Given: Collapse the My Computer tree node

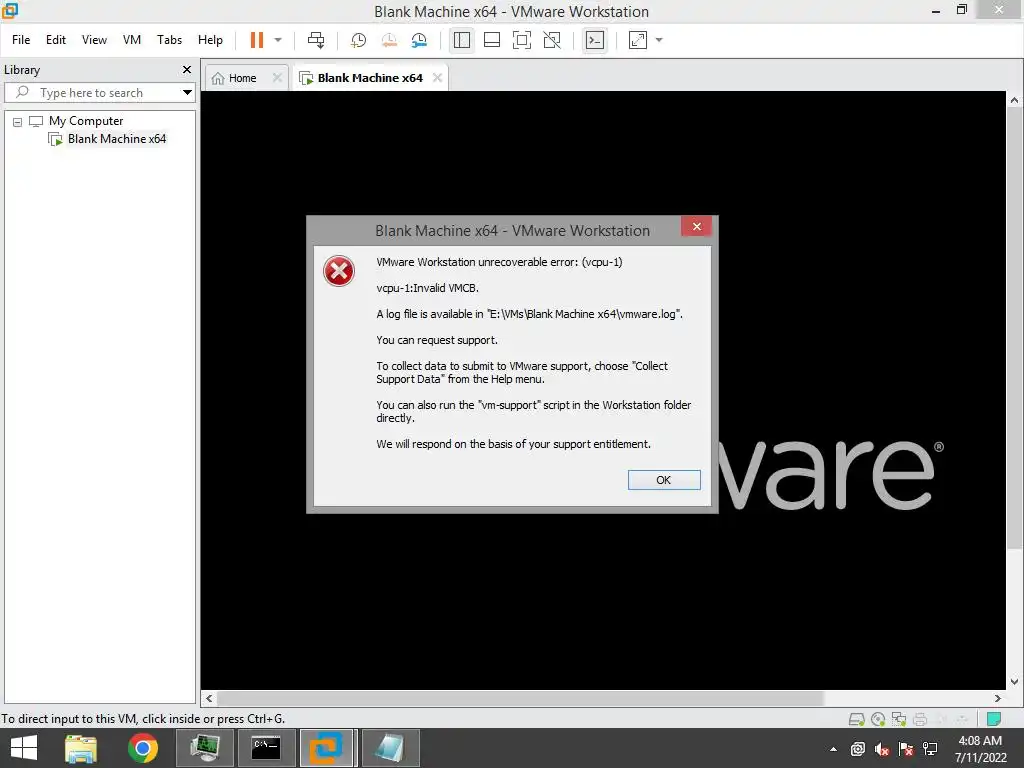Looking at the screenshot, I should click(18, 121).
